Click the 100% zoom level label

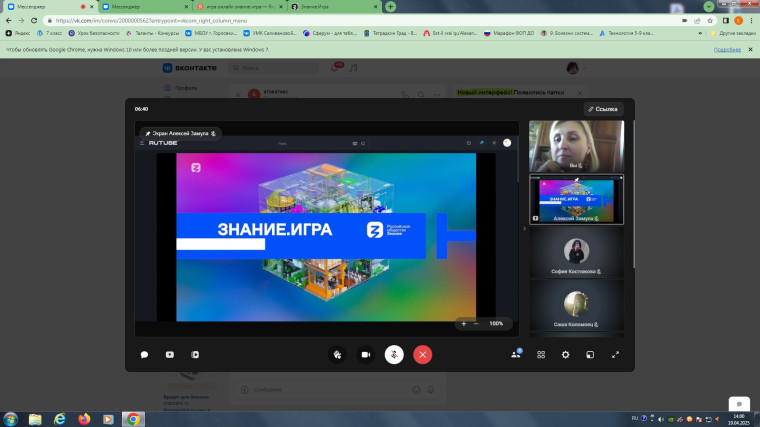point(496,323)
